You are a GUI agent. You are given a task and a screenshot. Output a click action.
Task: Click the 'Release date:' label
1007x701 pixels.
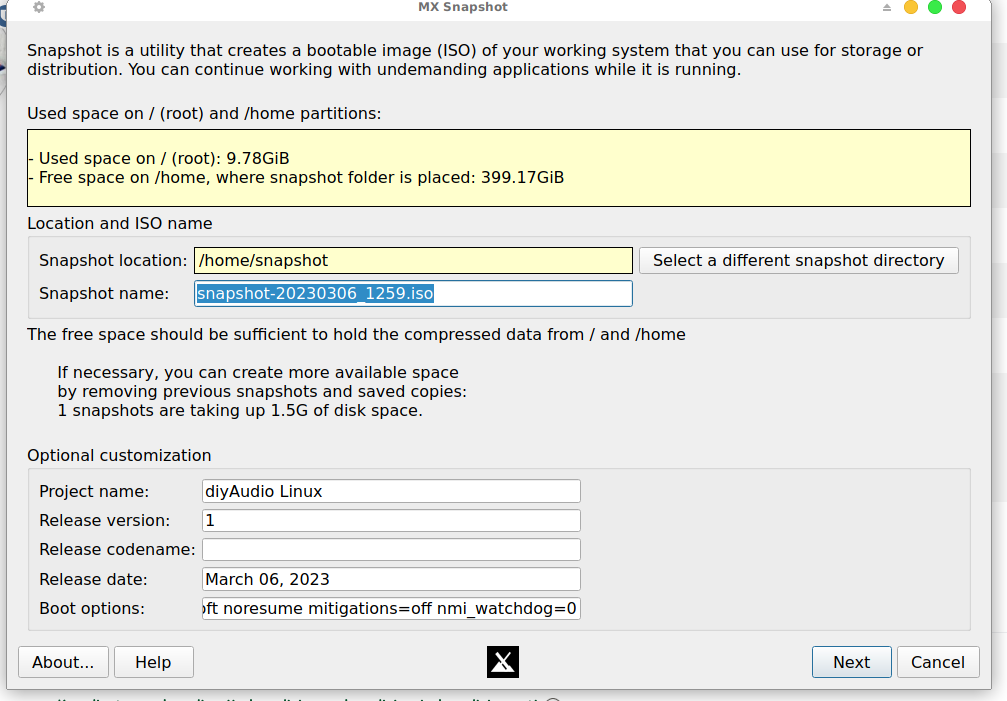click(93, 579)
